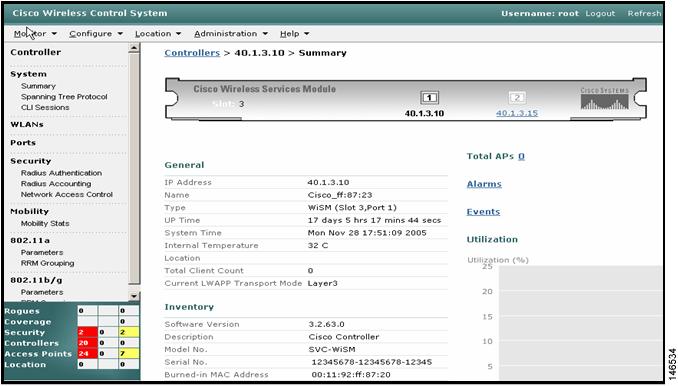Select Network Access Control item
The width and height of the screenshot is (678, 386).
(67, 195)
